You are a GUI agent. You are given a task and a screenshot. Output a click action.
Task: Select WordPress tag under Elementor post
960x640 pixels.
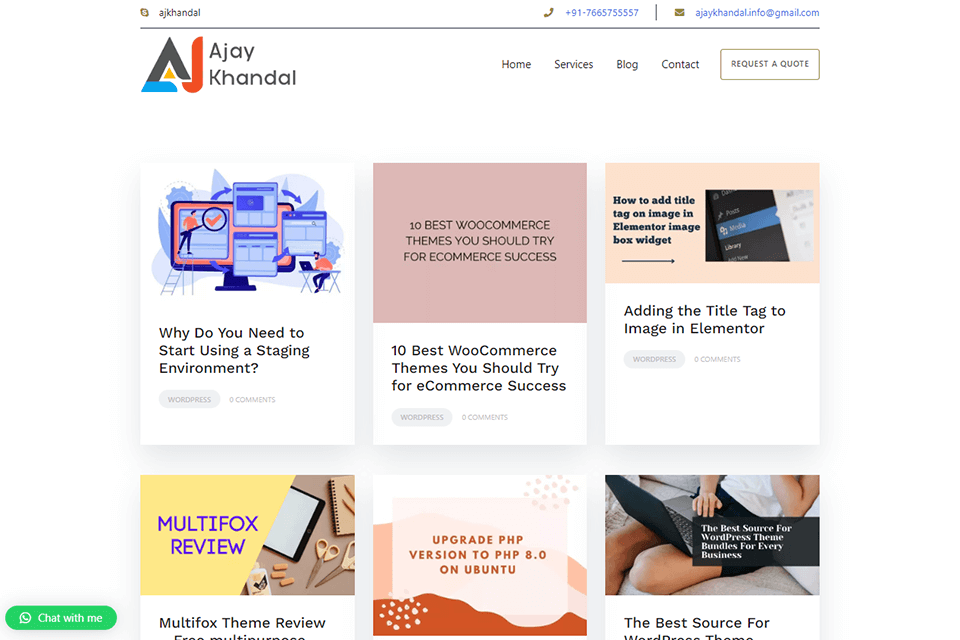point(654,360)
